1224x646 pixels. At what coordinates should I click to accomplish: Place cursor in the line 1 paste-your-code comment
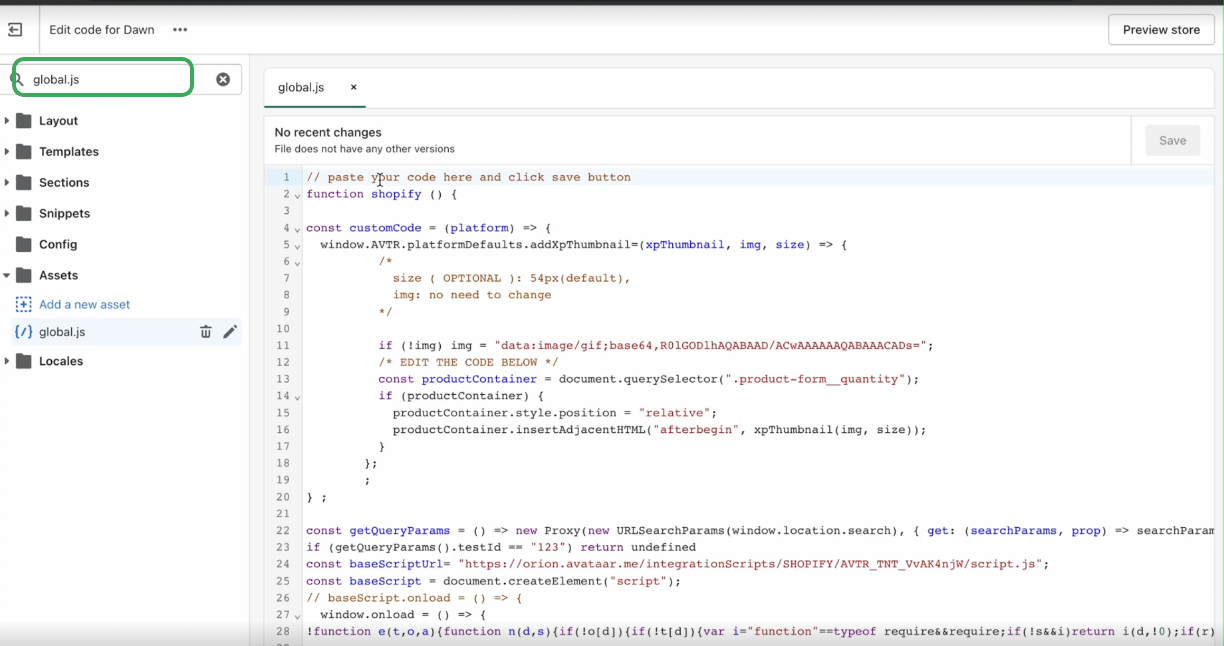point(468,177)
